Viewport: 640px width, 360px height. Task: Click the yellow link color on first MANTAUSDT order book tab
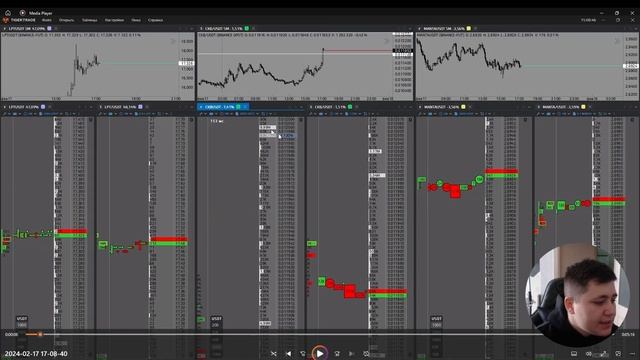(463, 107)
